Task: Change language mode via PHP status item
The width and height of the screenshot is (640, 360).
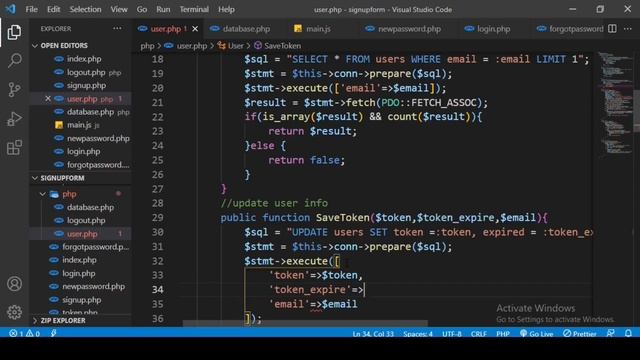Action: point(502,333)
